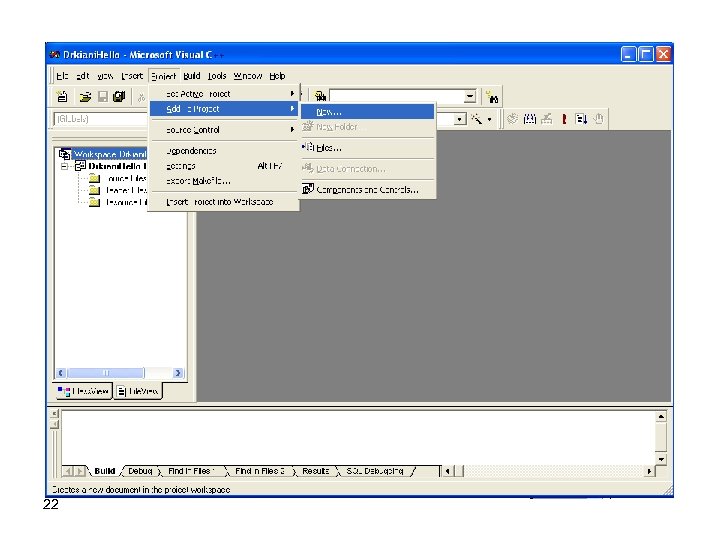The height and width of the screenshot is (540, 720).
Task: Click workspace pane scroll left arrow
Action: pyautogui.click(x=61, y=373)
